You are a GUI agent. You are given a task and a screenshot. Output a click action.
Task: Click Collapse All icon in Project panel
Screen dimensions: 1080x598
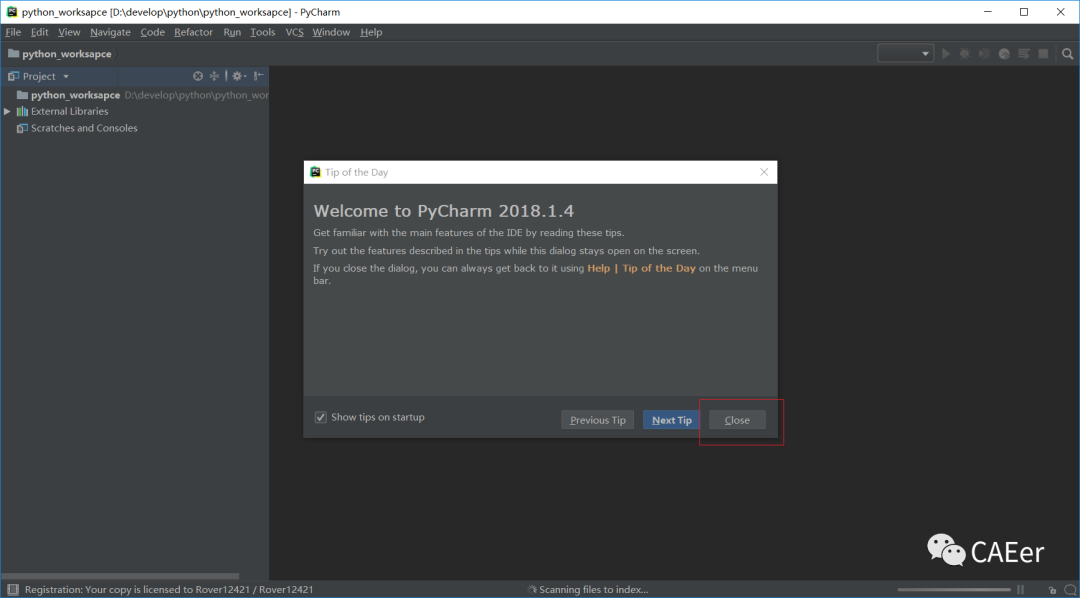(x=214, y=76)
